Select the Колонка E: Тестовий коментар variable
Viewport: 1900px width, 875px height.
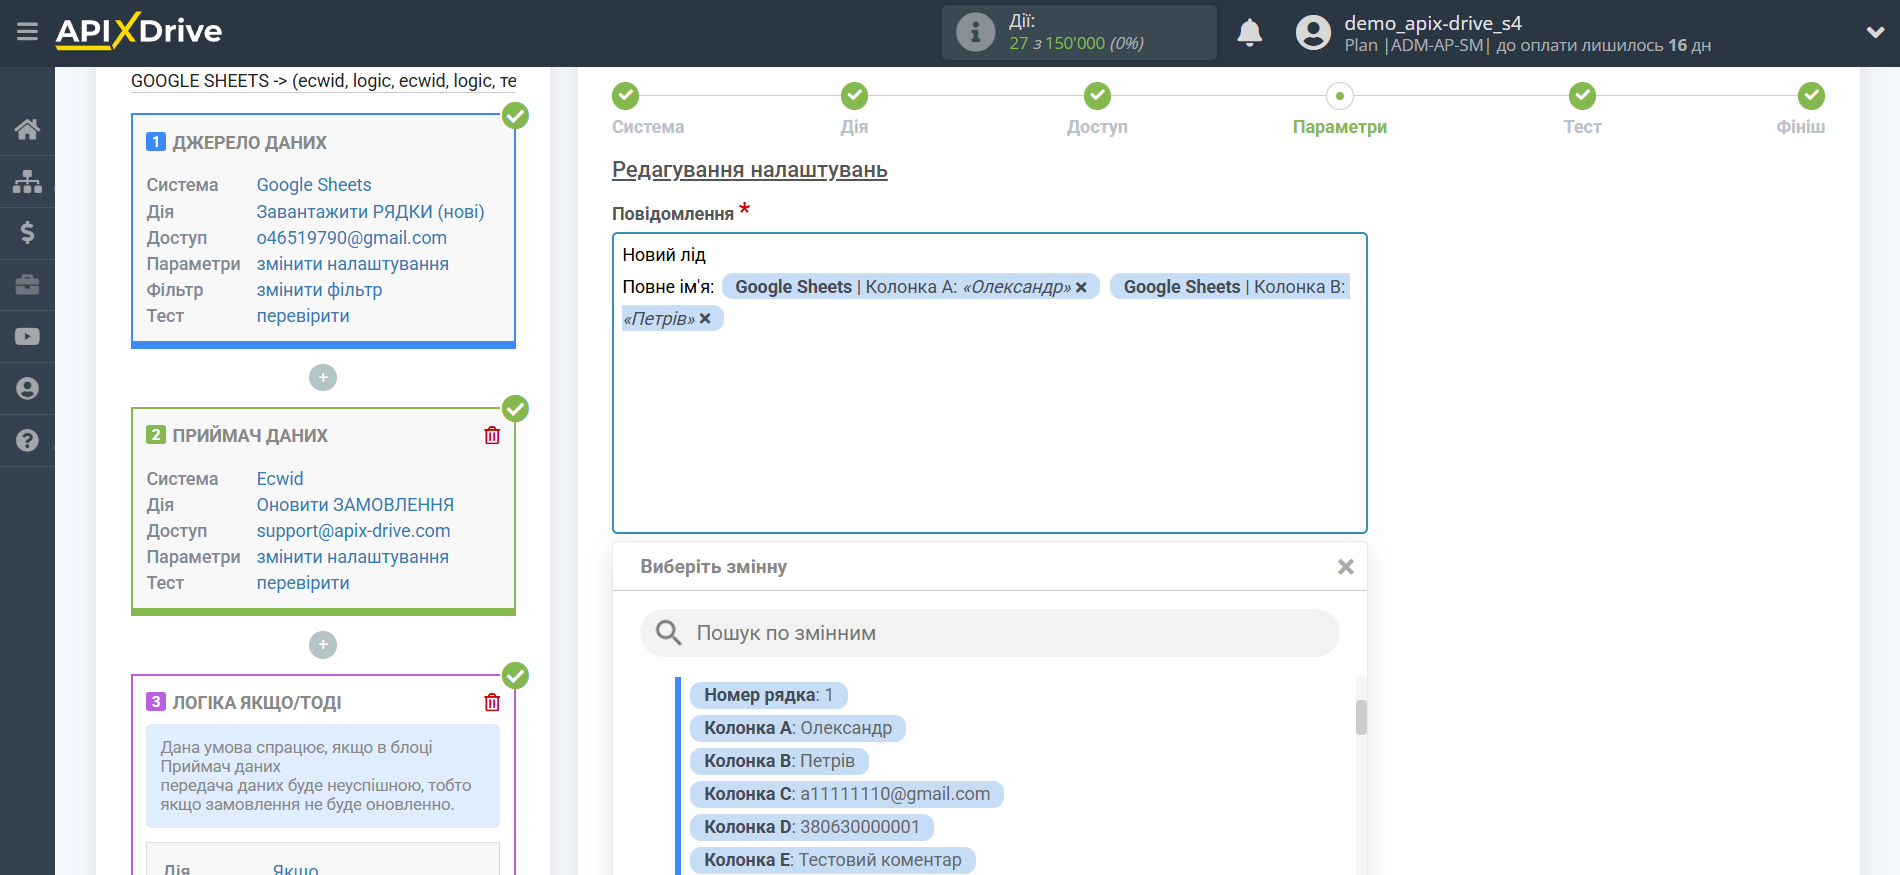coord(832,860)
